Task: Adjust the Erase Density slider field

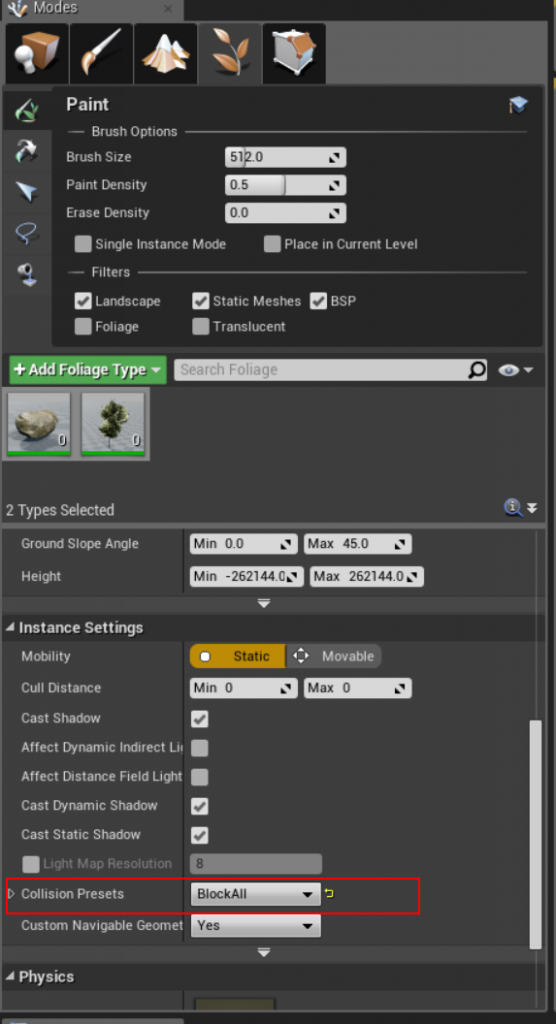Action: (x=286, y=213)
